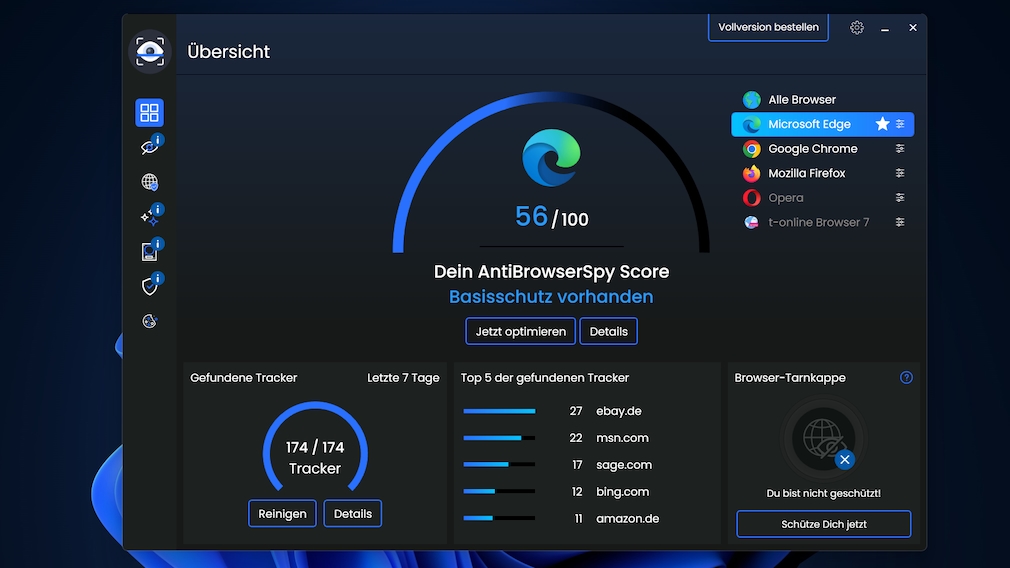This screenshot has width=1010, height=568.
Task: Open score Details next to Jetzt optimieren
Action: tap(608, 331)
